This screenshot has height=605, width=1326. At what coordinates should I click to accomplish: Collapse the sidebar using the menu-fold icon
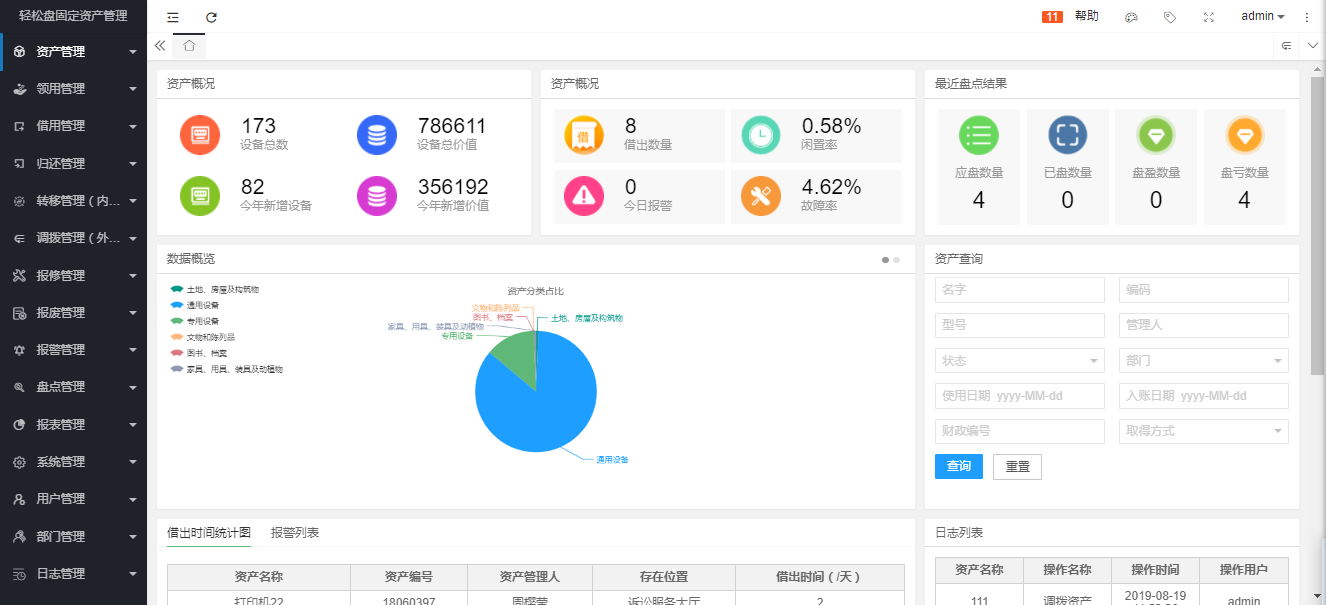[x=173, y=17]
